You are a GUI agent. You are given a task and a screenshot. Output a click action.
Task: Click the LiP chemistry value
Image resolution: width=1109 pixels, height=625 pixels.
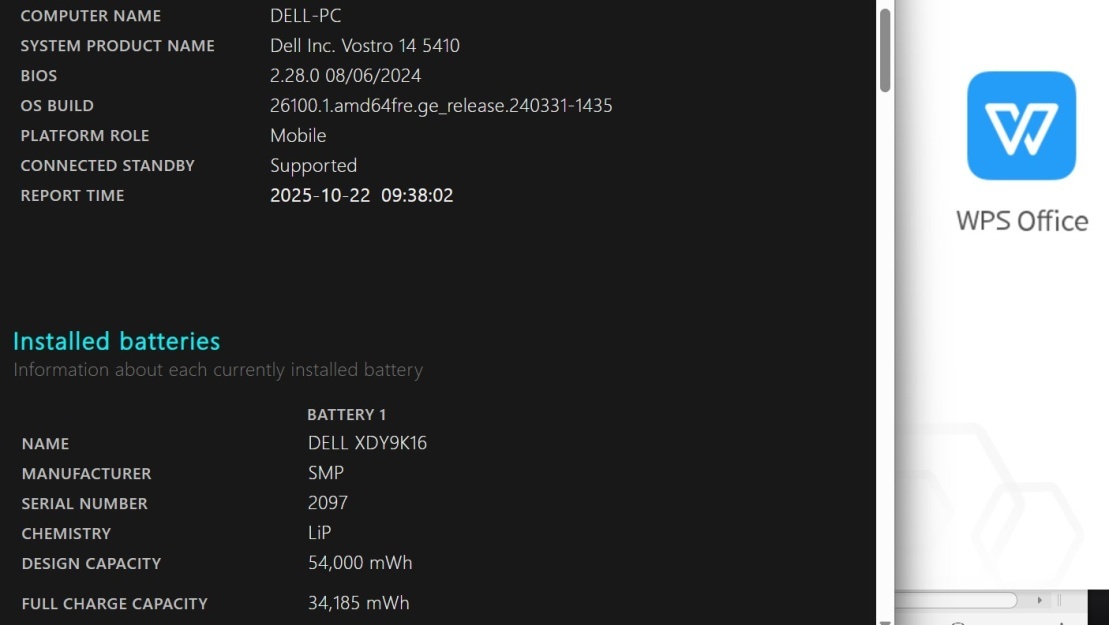click(x=319, y=533)
